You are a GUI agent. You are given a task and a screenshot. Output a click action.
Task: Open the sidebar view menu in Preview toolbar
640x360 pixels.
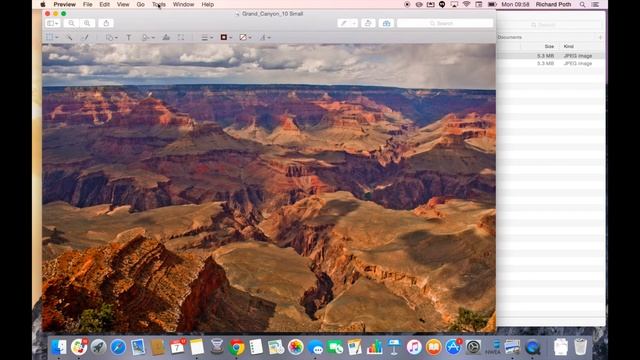pos(53,23)
